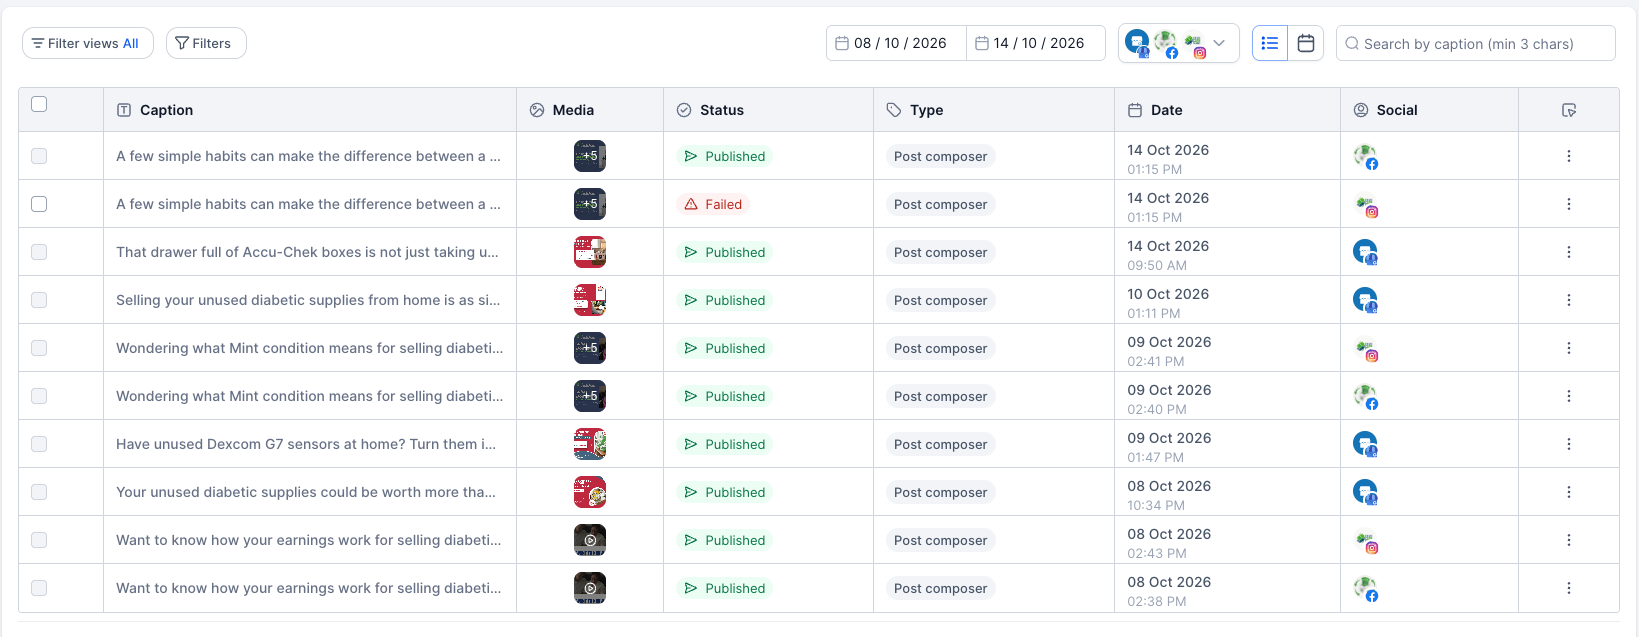Viewport: 1639px width, 637px height.
Task: Open three-dot menu for the Dexcom G7 row
Action: (1569, 444)
